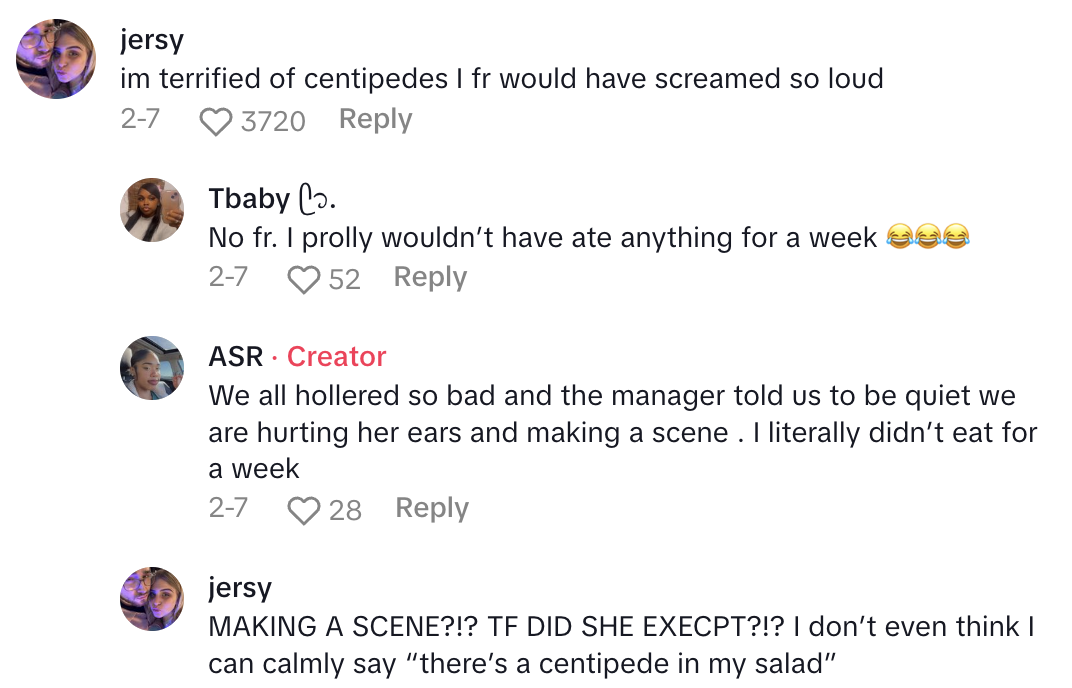1072x688 pixels.
Task: Open jersy's avatar on the top comment
Action: pyautogui.click(x=56, y=59)
